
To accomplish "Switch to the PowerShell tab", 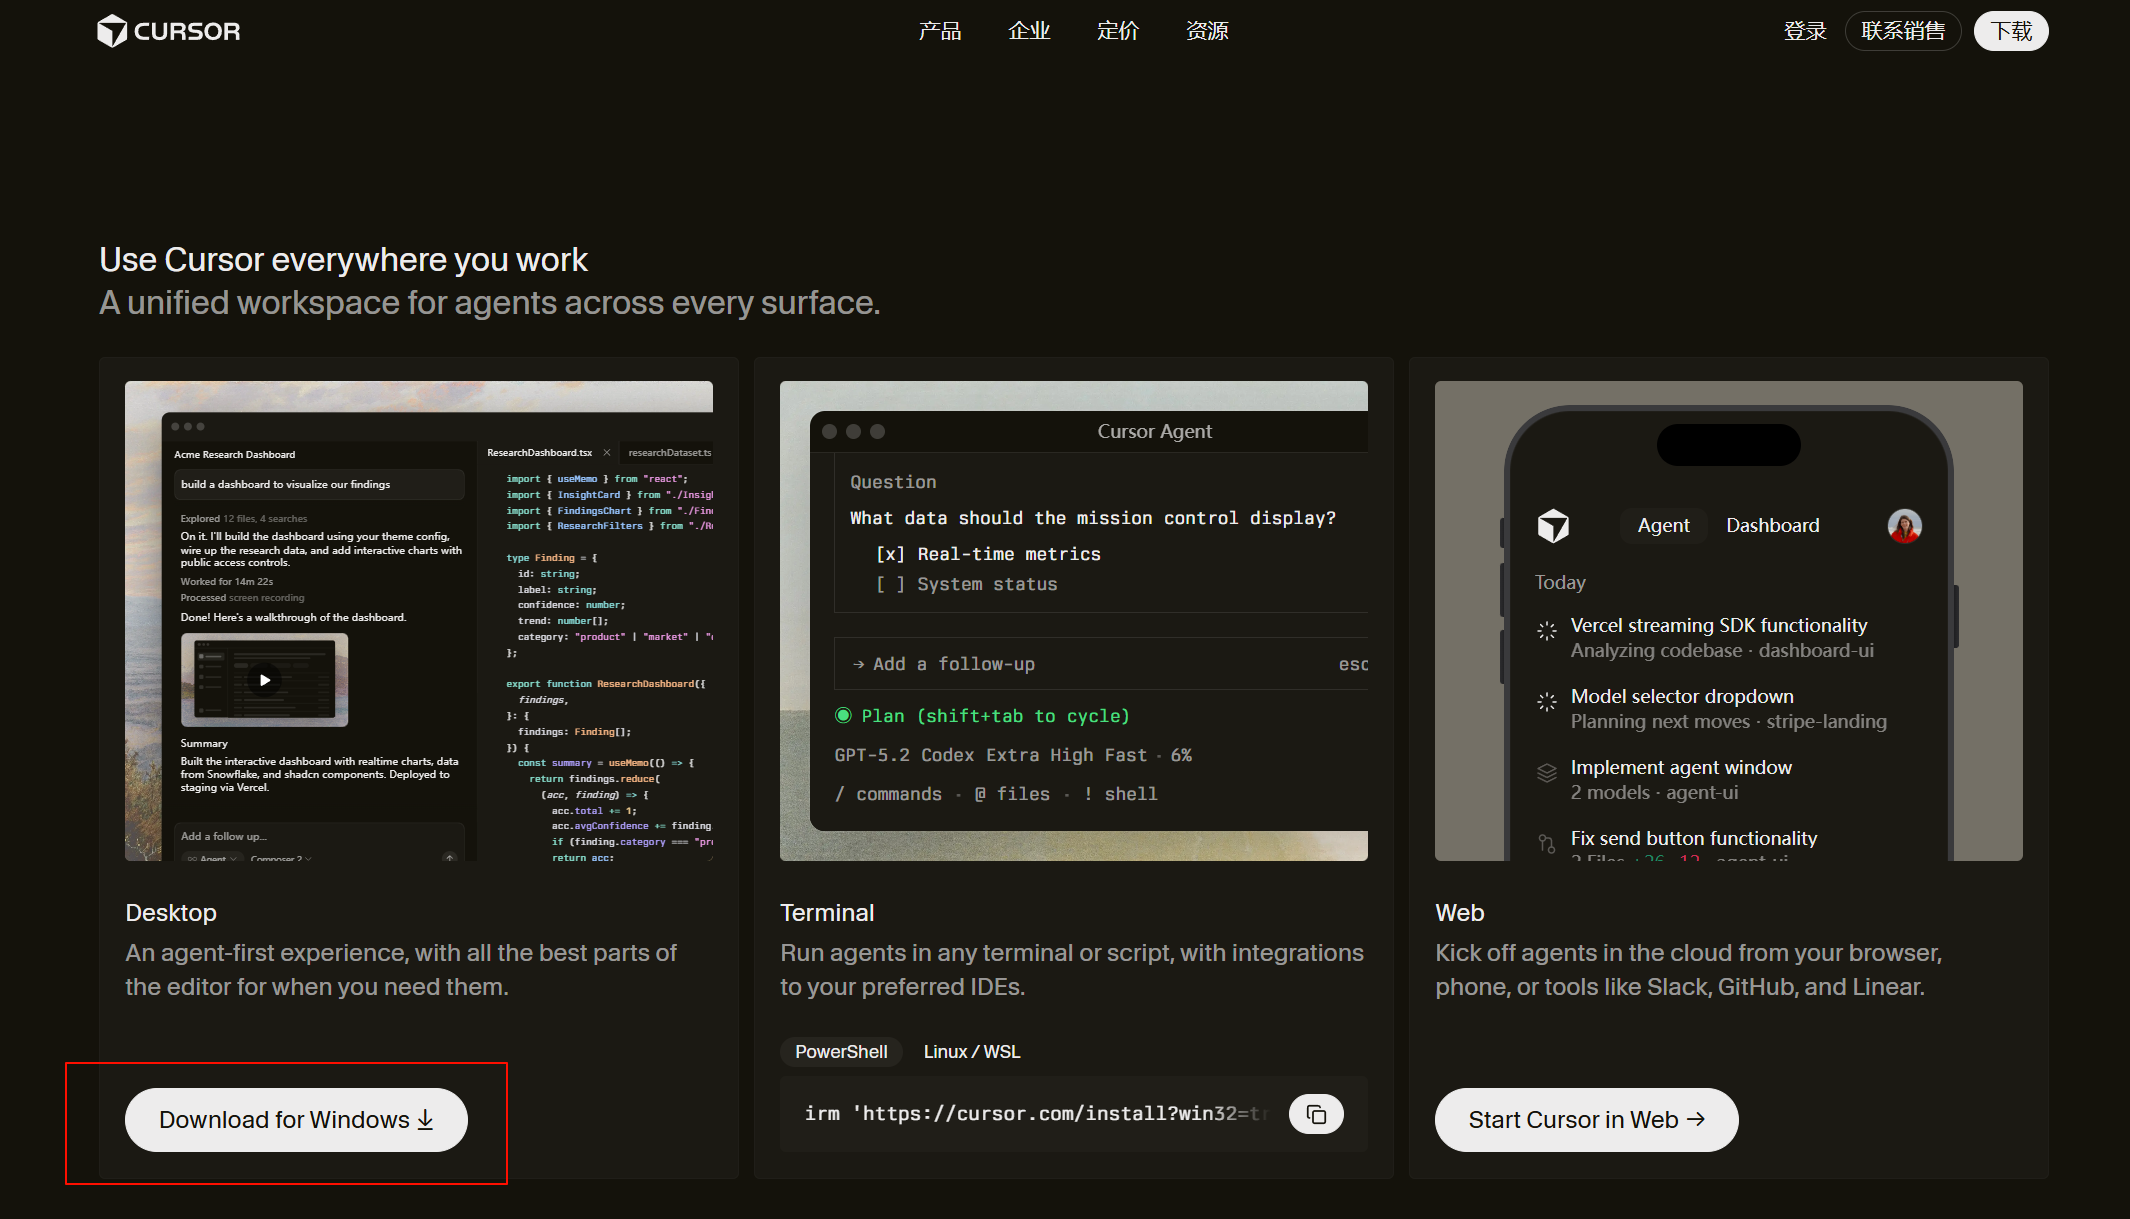I will click(x=841, y=1052).
